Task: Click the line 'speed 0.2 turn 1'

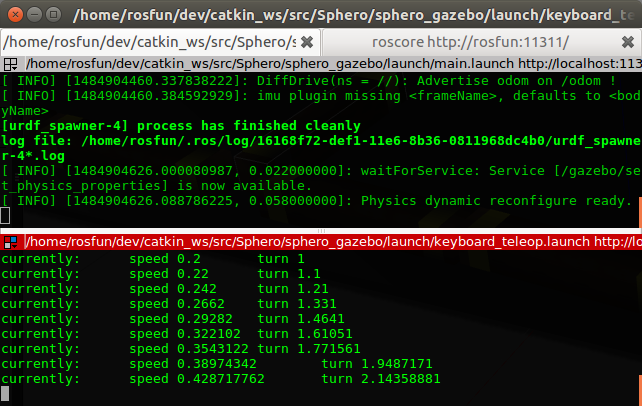Action: point(153,259)
